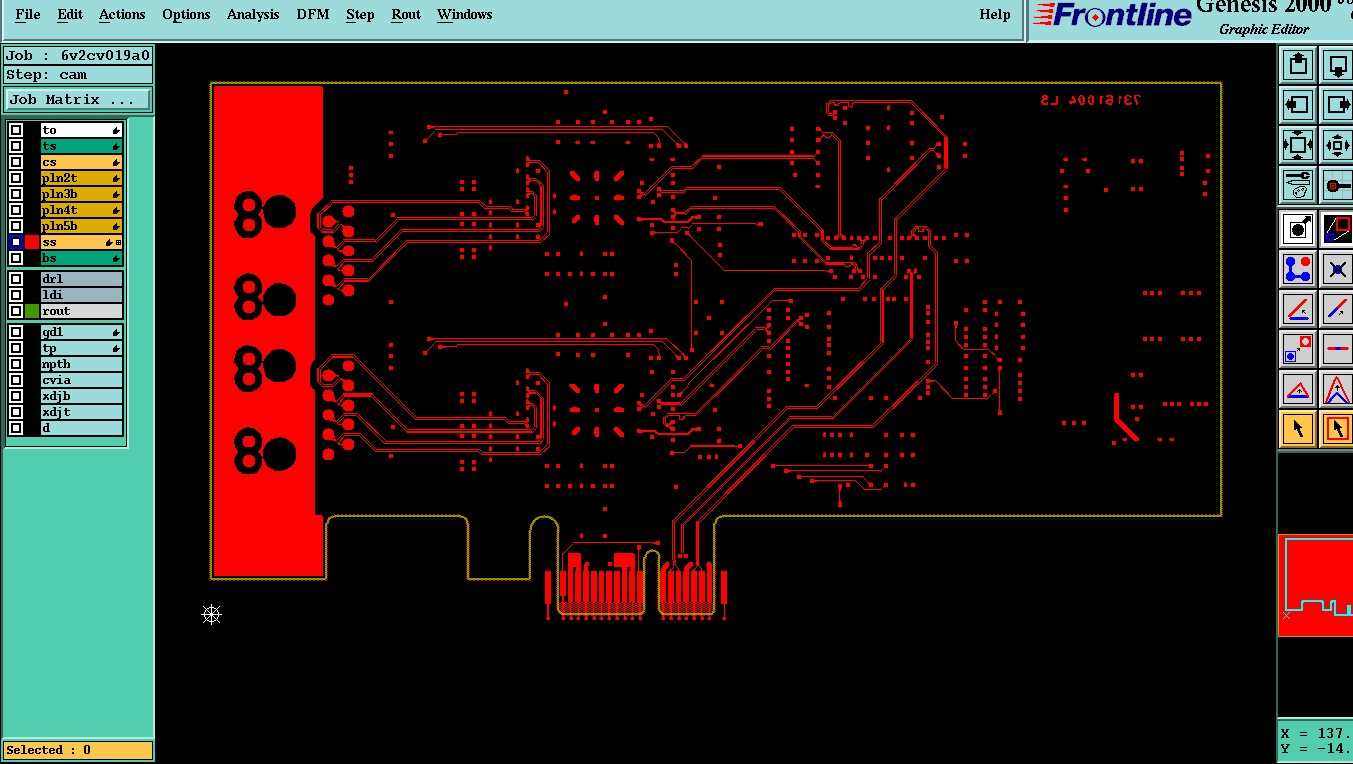Enable the checkbox for layer pln2t
Image resolution: width=1353 pixels, height=764 pixels.
16,178
